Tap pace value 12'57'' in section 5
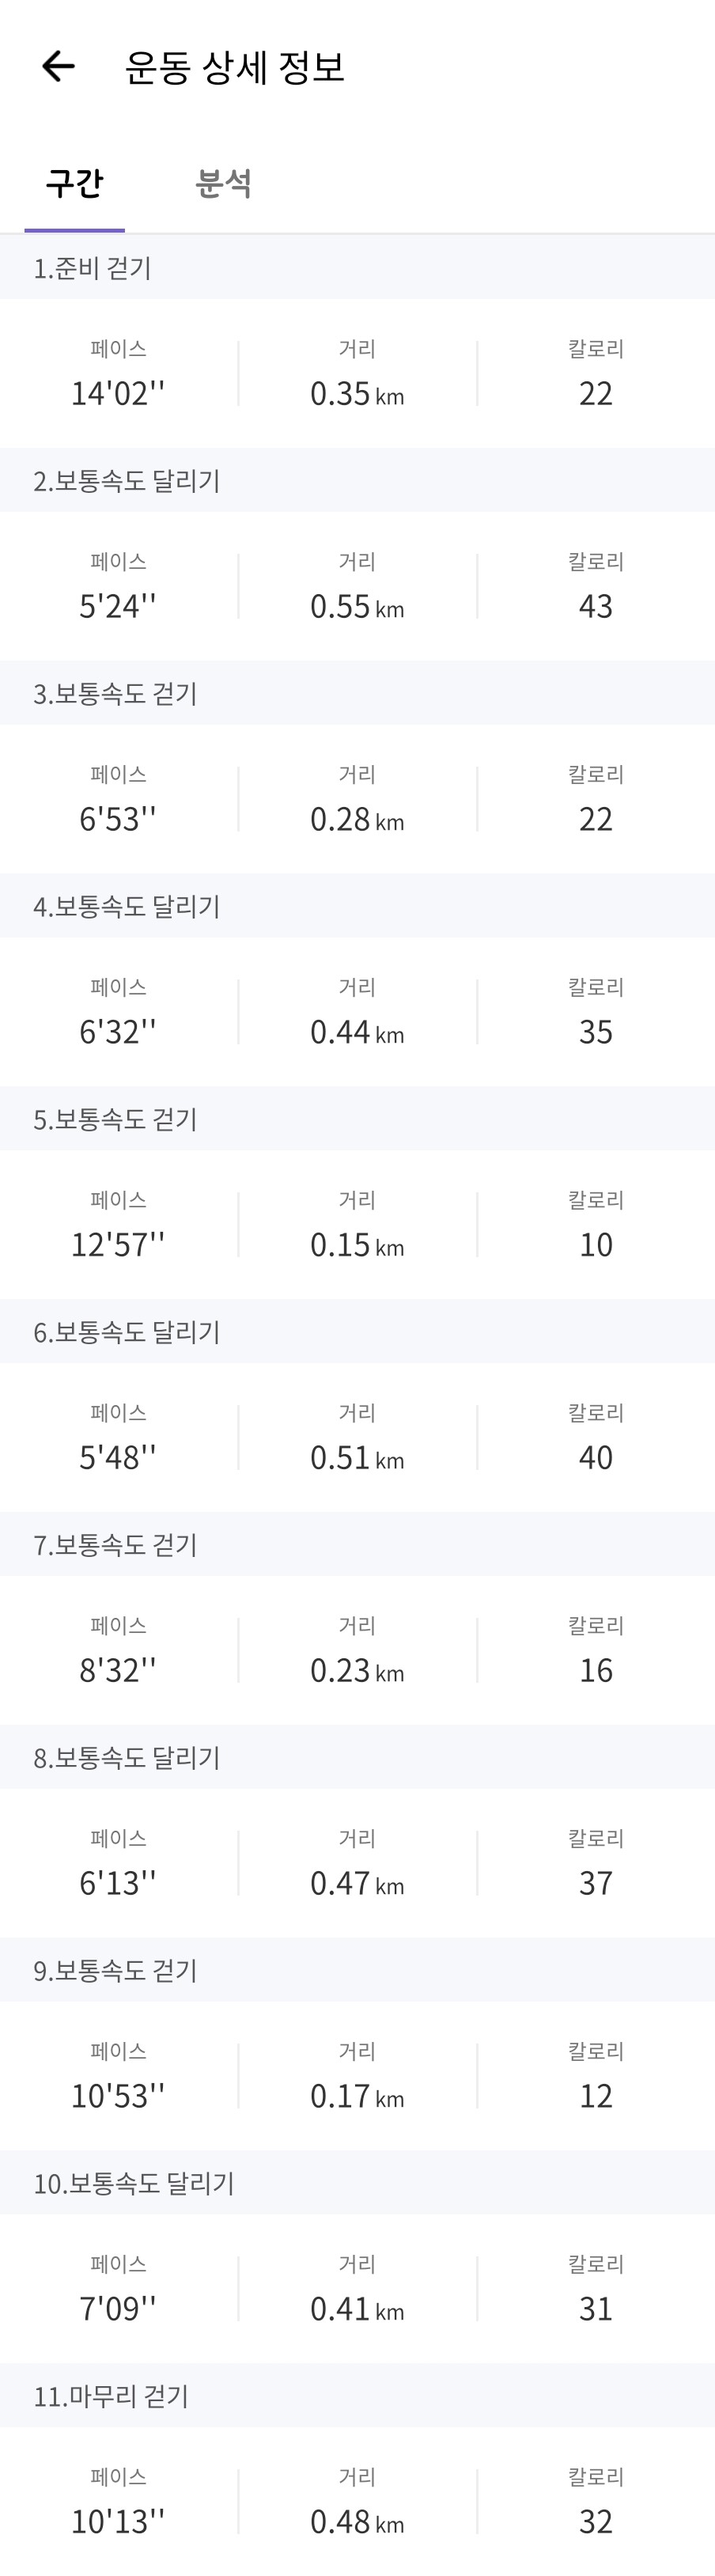 117,1244
